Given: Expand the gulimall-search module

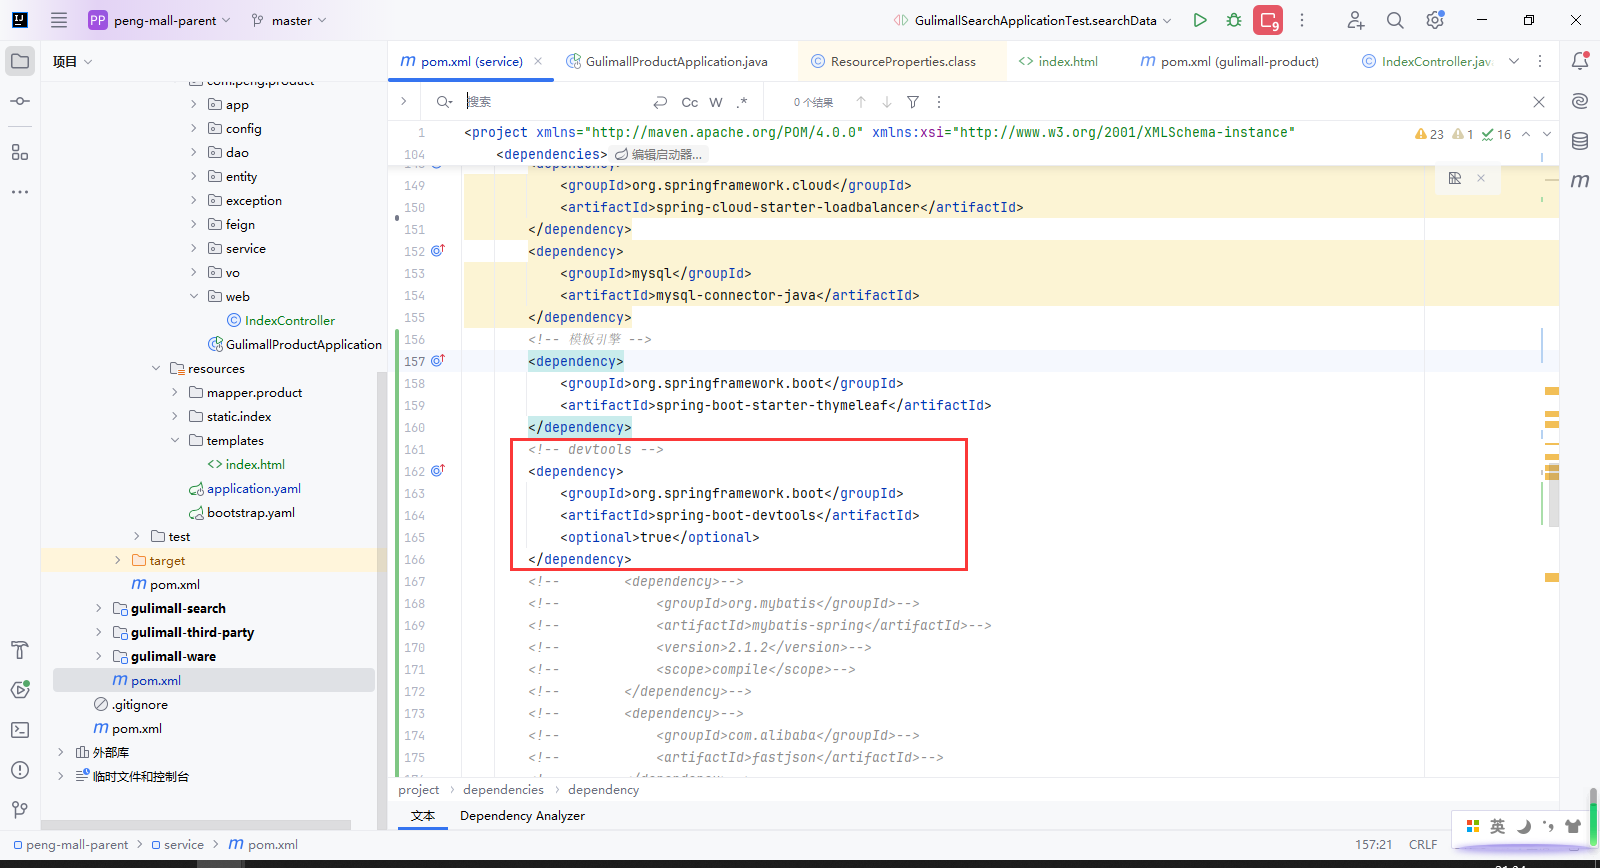Looking at the screenshot, I should point(98,608).
